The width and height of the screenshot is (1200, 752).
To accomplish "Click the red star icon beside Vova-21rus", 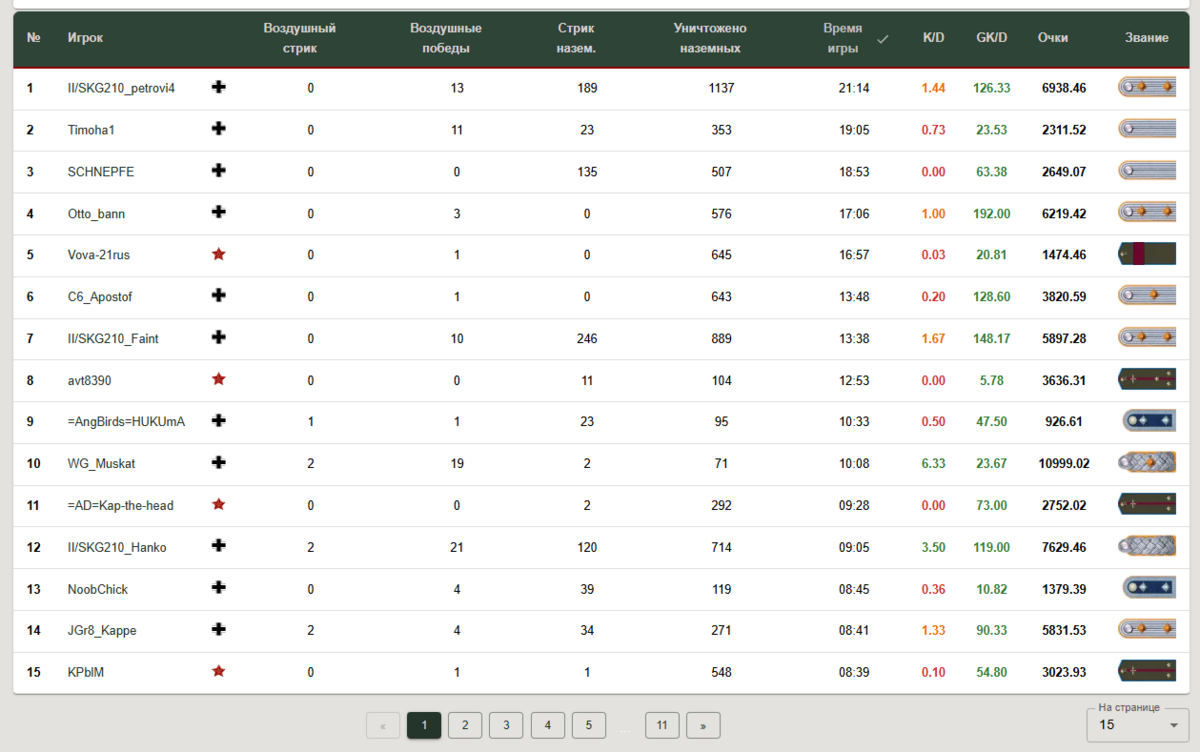I will [219, 255].
